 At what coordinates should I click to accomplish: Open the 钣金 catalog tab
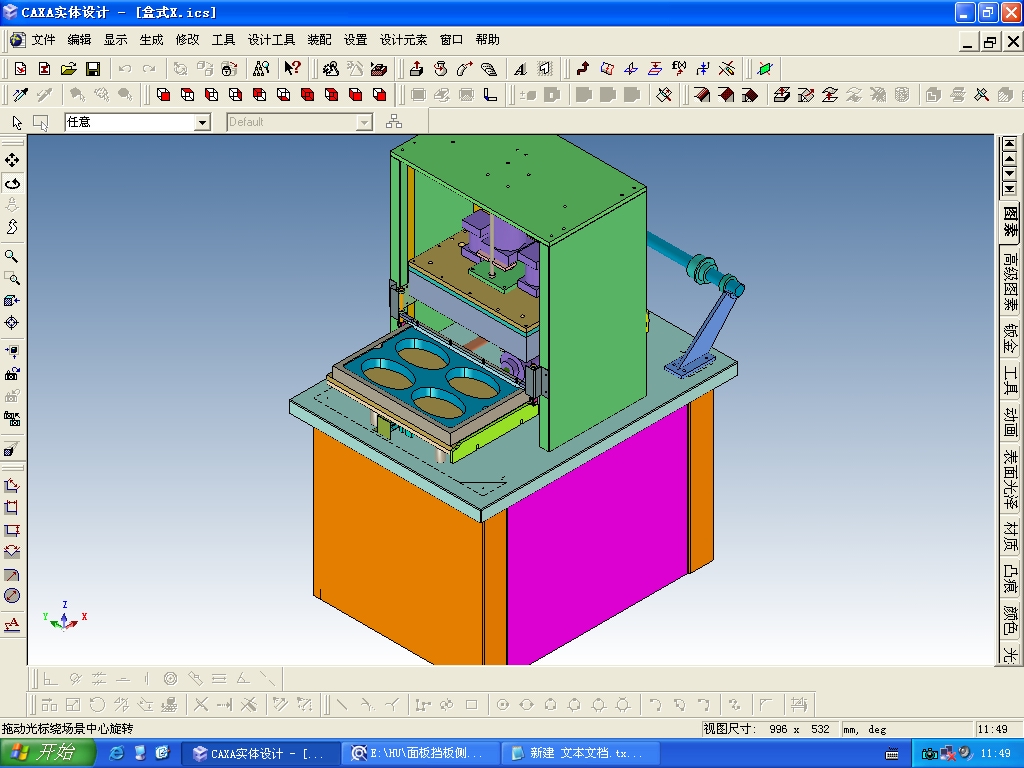coord(1010,338)
